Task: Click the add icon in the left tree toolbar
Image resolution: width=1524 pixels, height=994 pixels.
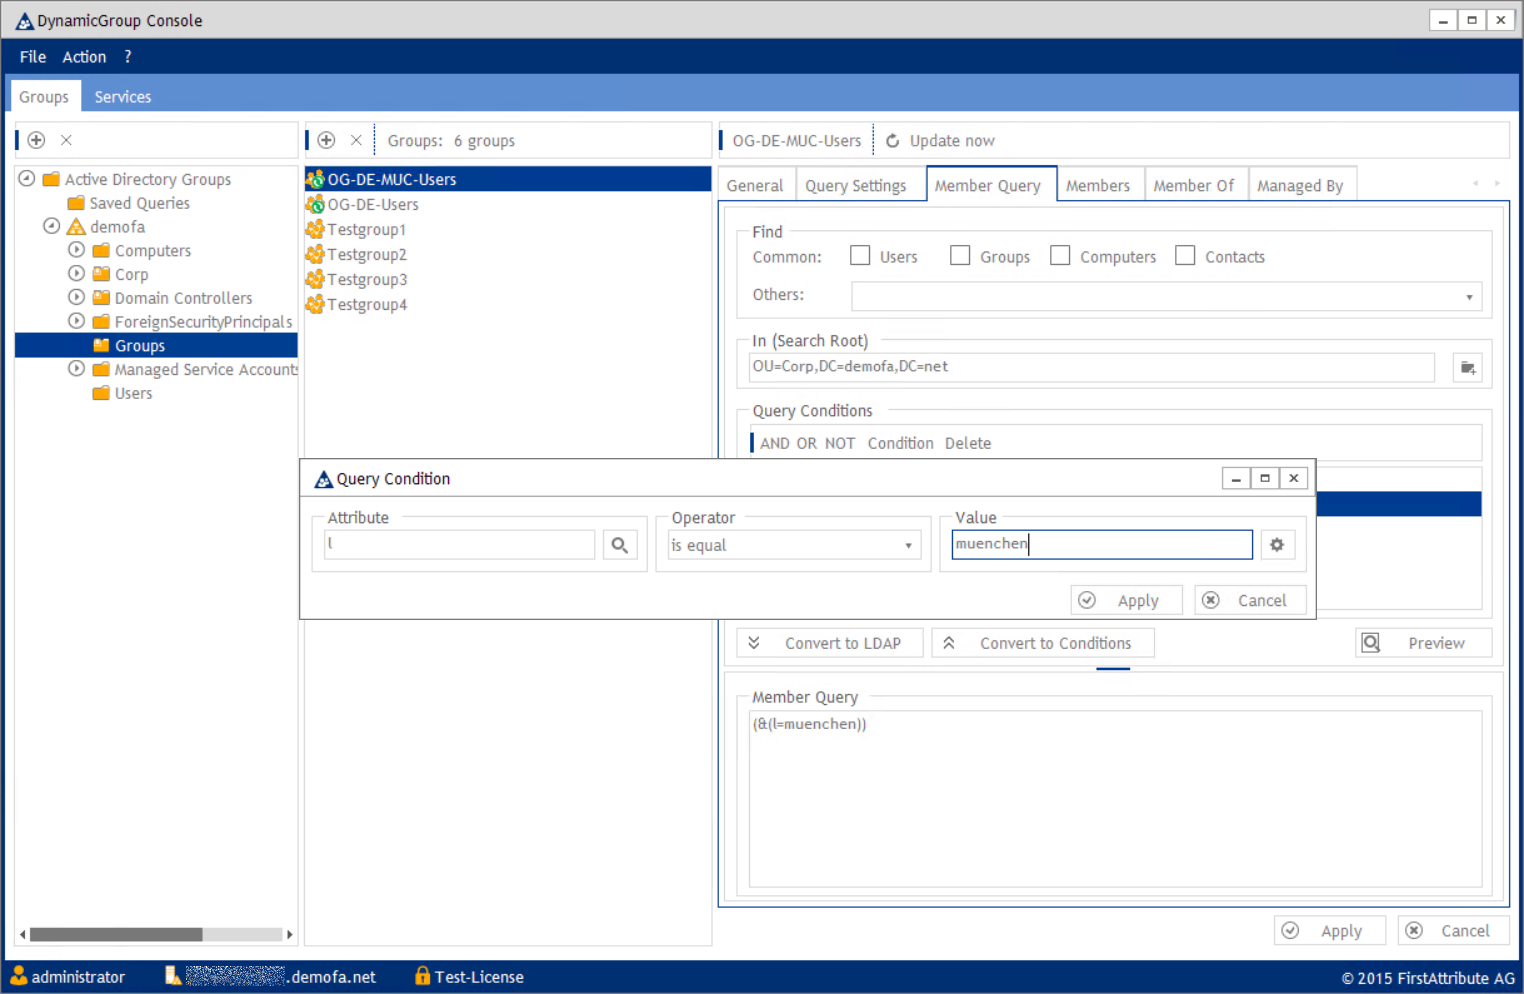Action: coord(36,140)
